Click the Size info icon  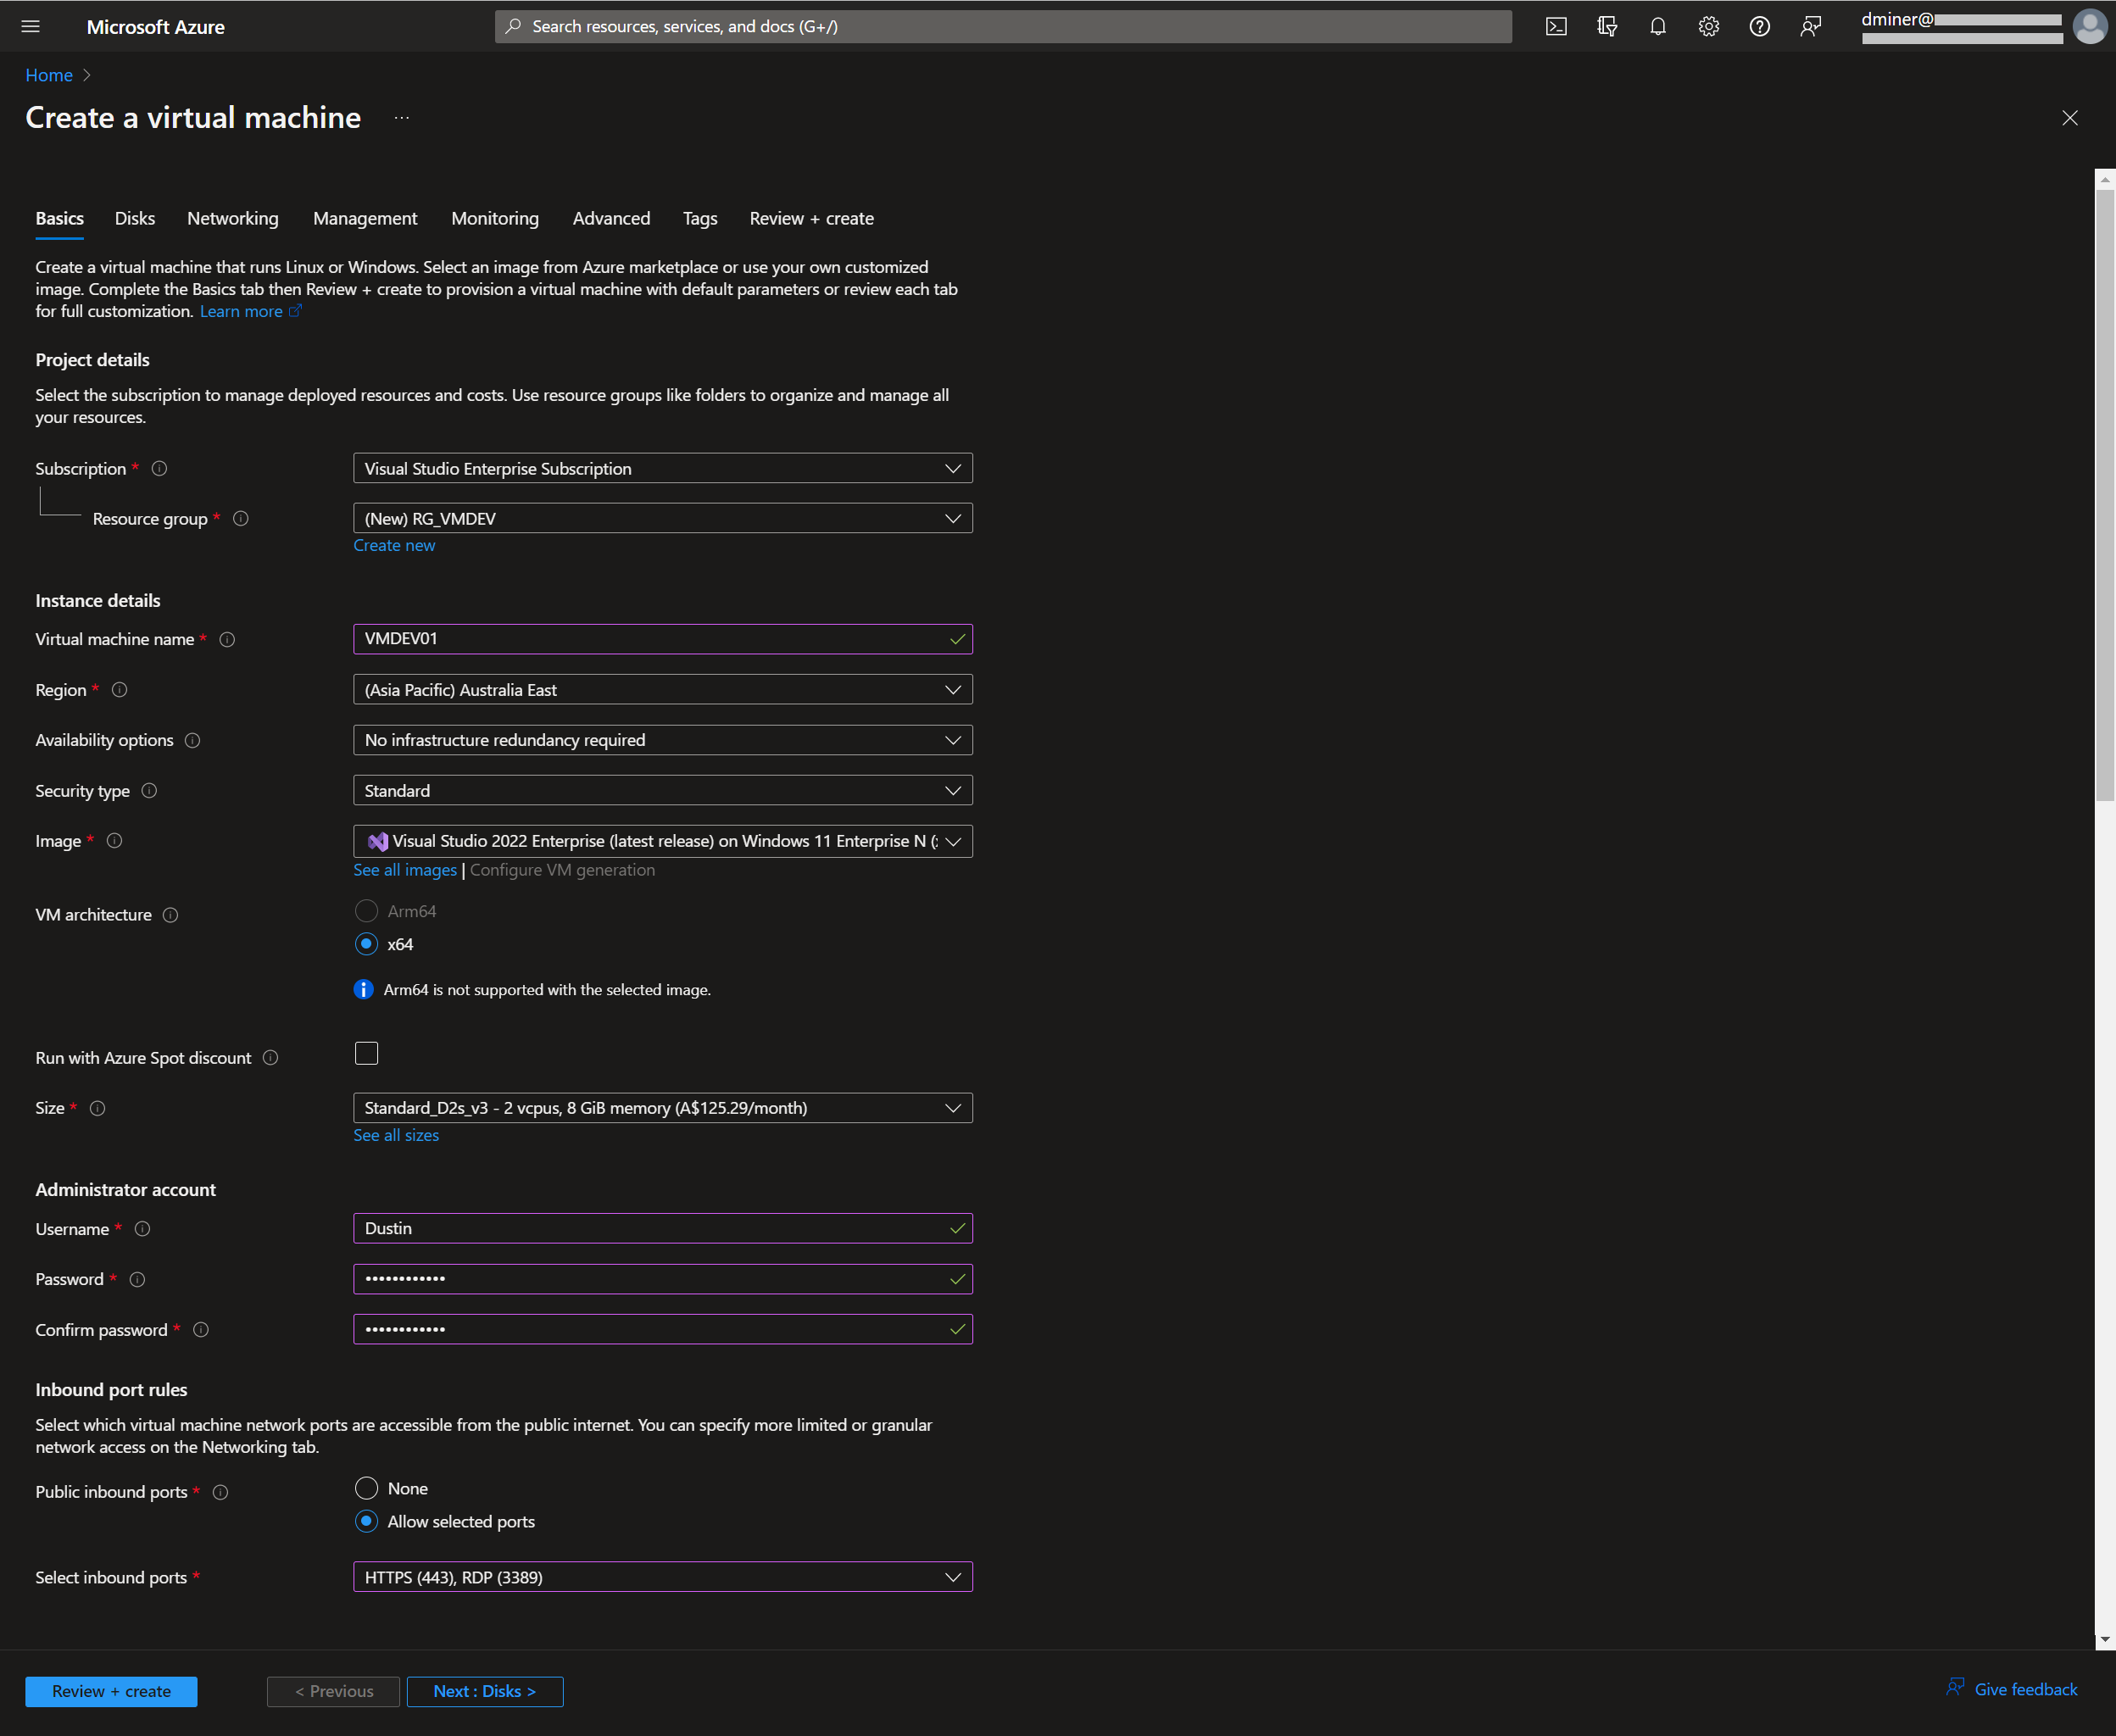[98, 1108]
